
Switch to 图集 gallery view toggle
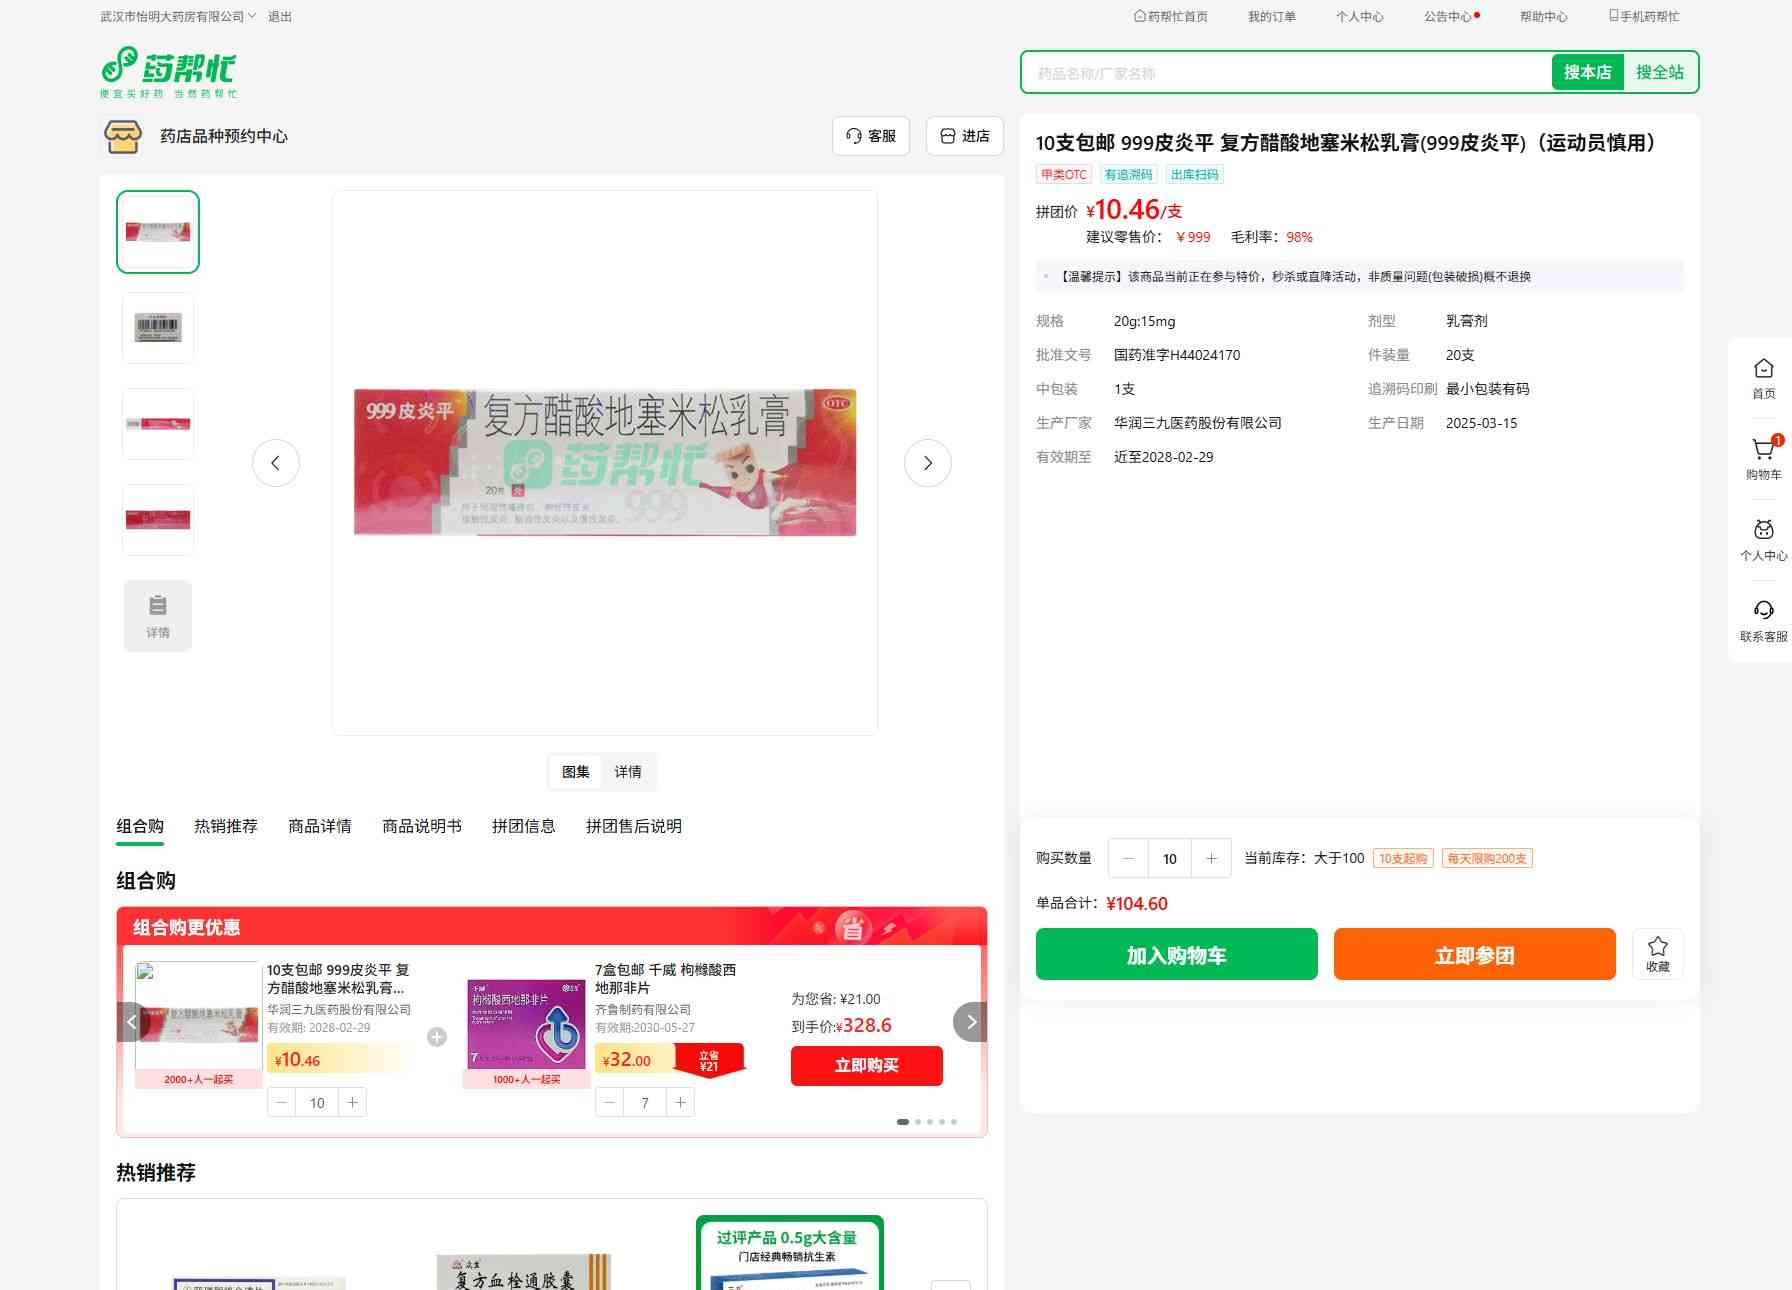point(576,772)
